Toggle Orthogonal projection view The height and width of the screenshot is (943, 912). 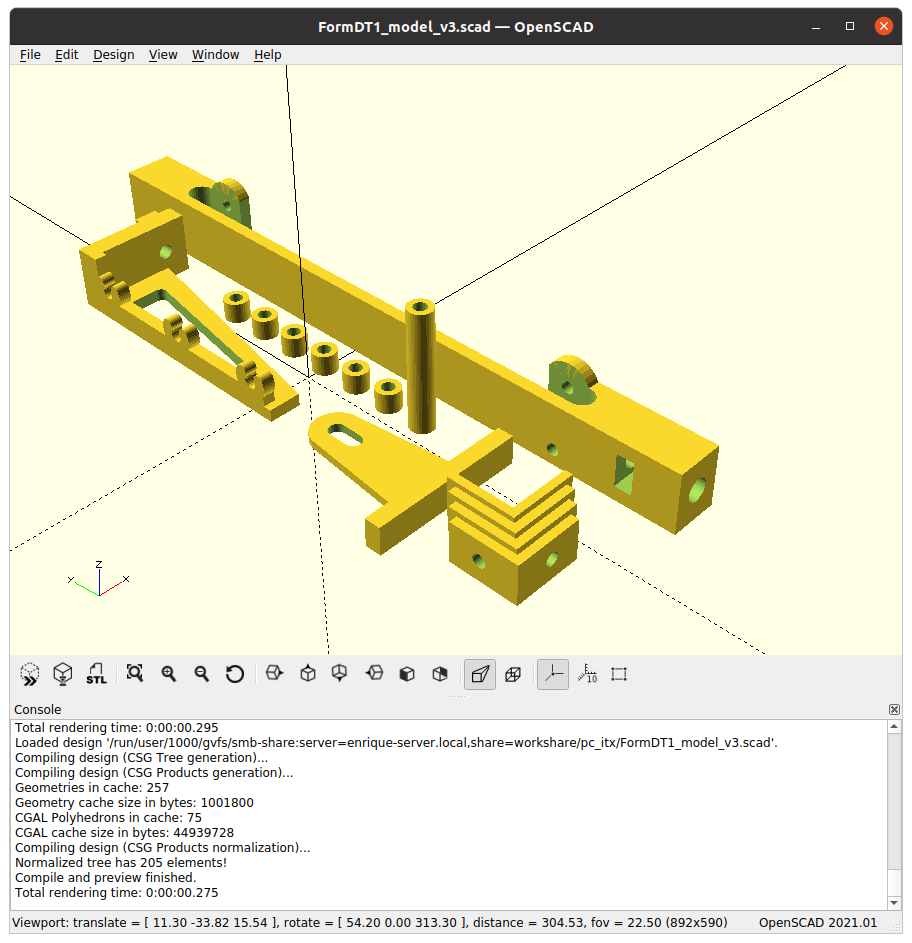pyautogui.click(x=513, y=674)
